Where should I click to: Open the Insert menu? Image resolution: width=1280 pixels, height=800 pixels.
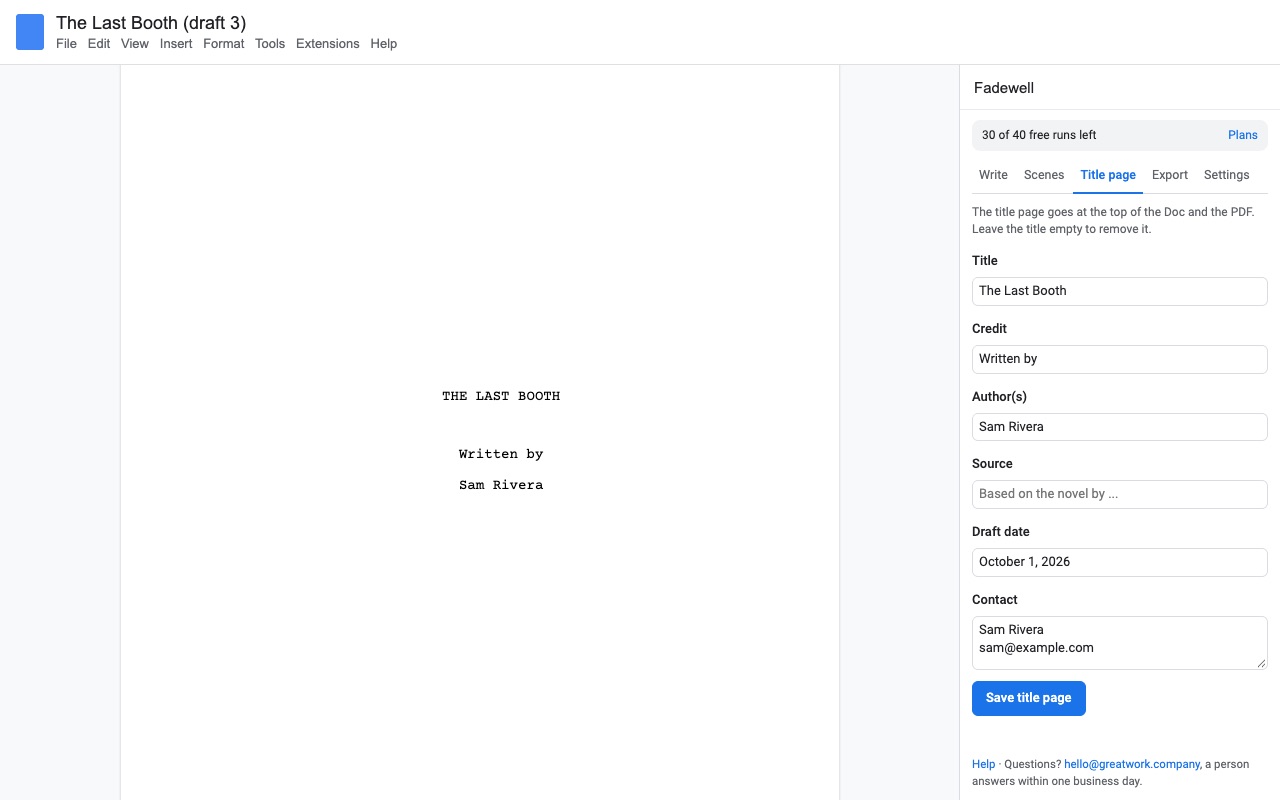point(176,44)
